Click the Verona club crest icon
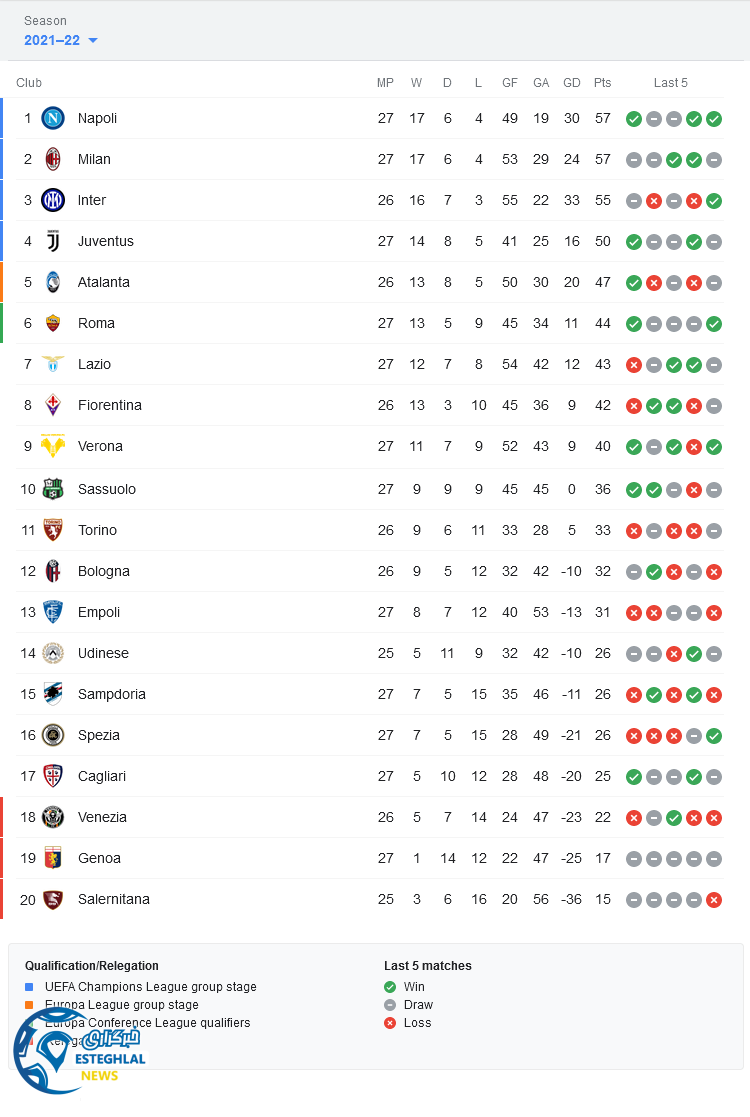 (x=53, y=446)
